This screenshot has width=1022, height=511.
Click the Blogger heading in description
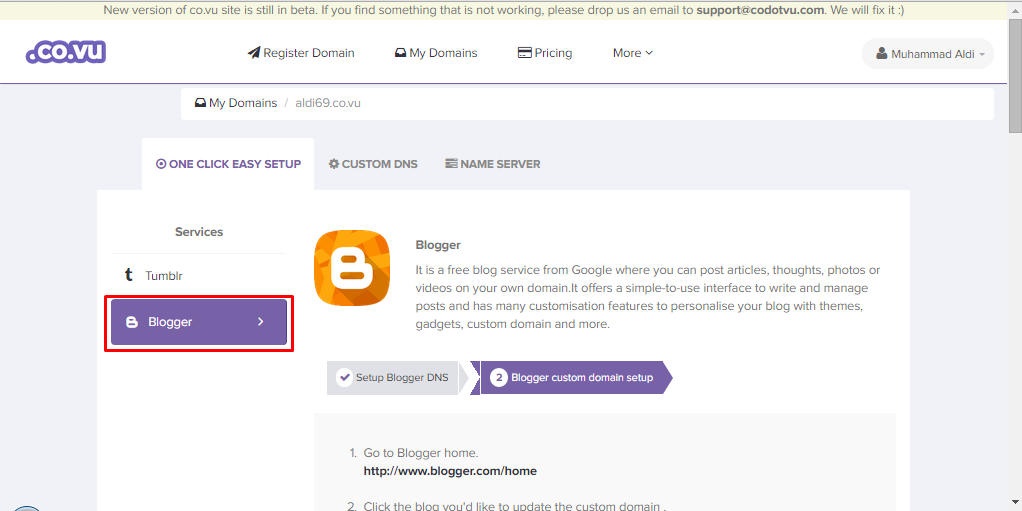pyautogui.click(x=438, y=245)
